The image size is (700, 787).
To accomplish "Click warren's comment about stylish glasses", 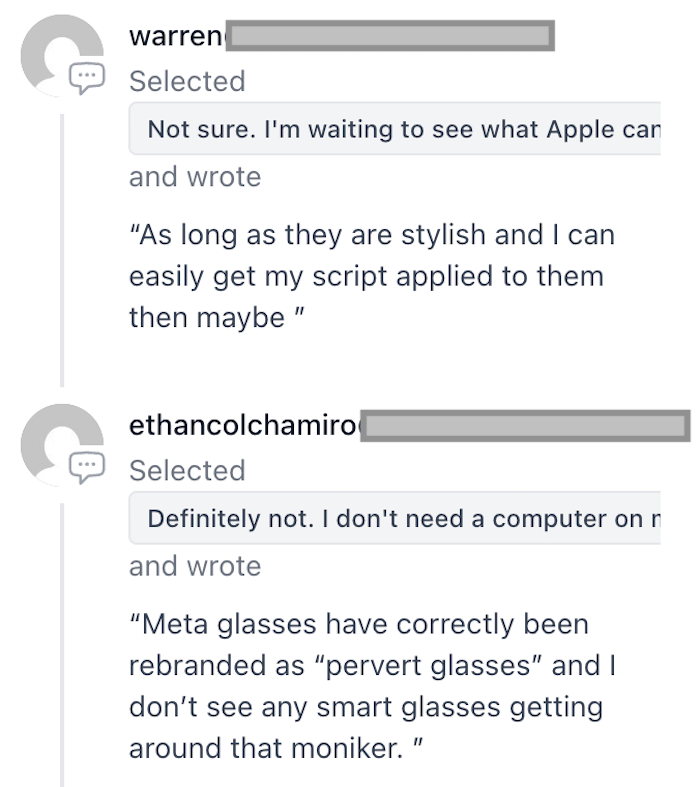I will (372, 276).
